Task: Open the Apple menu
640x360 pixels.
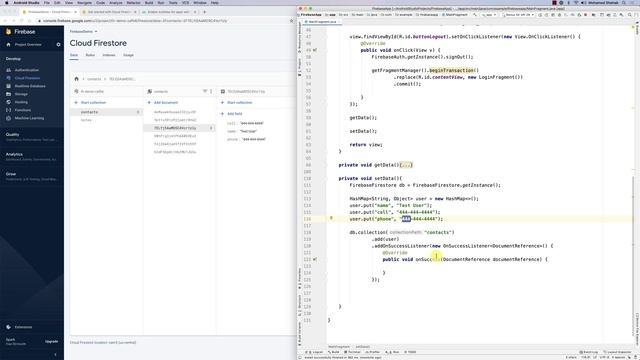Action: (7, 3)
